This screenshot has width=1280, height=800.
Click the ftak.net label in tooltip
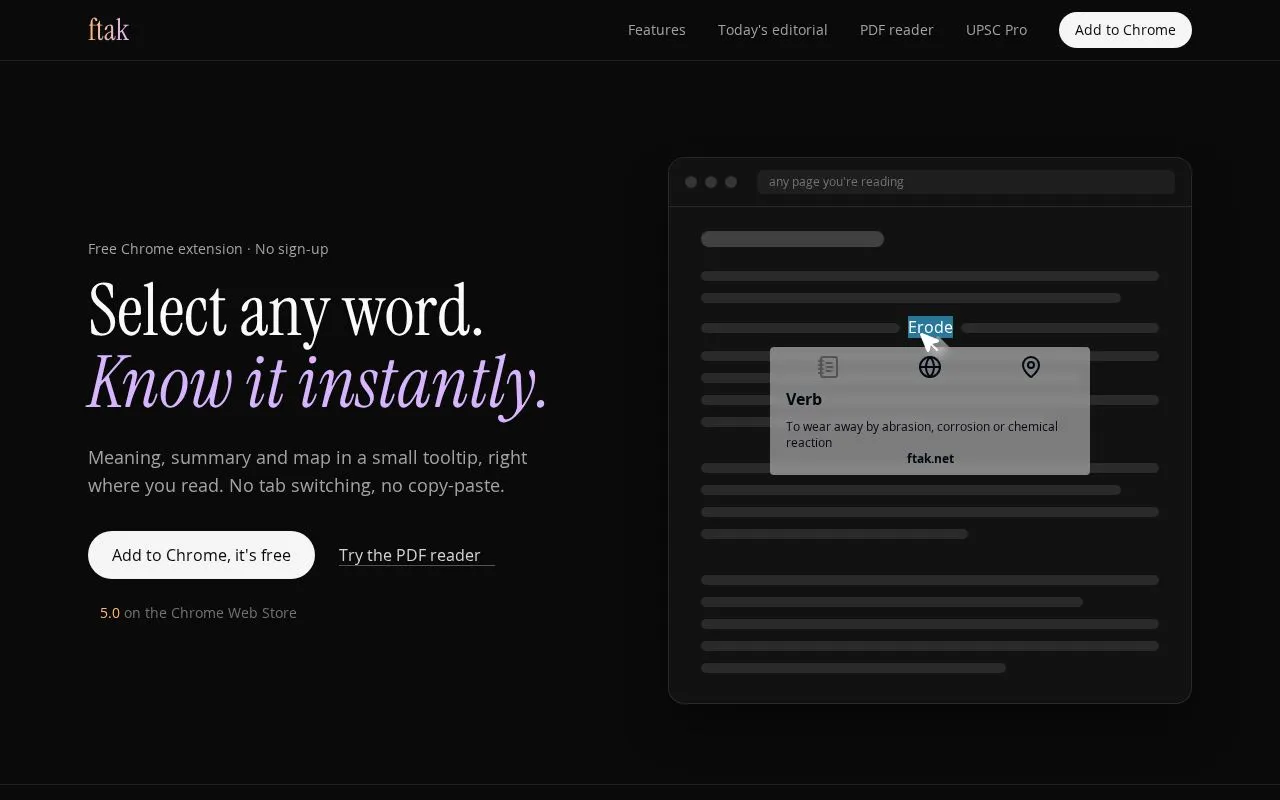930,458
